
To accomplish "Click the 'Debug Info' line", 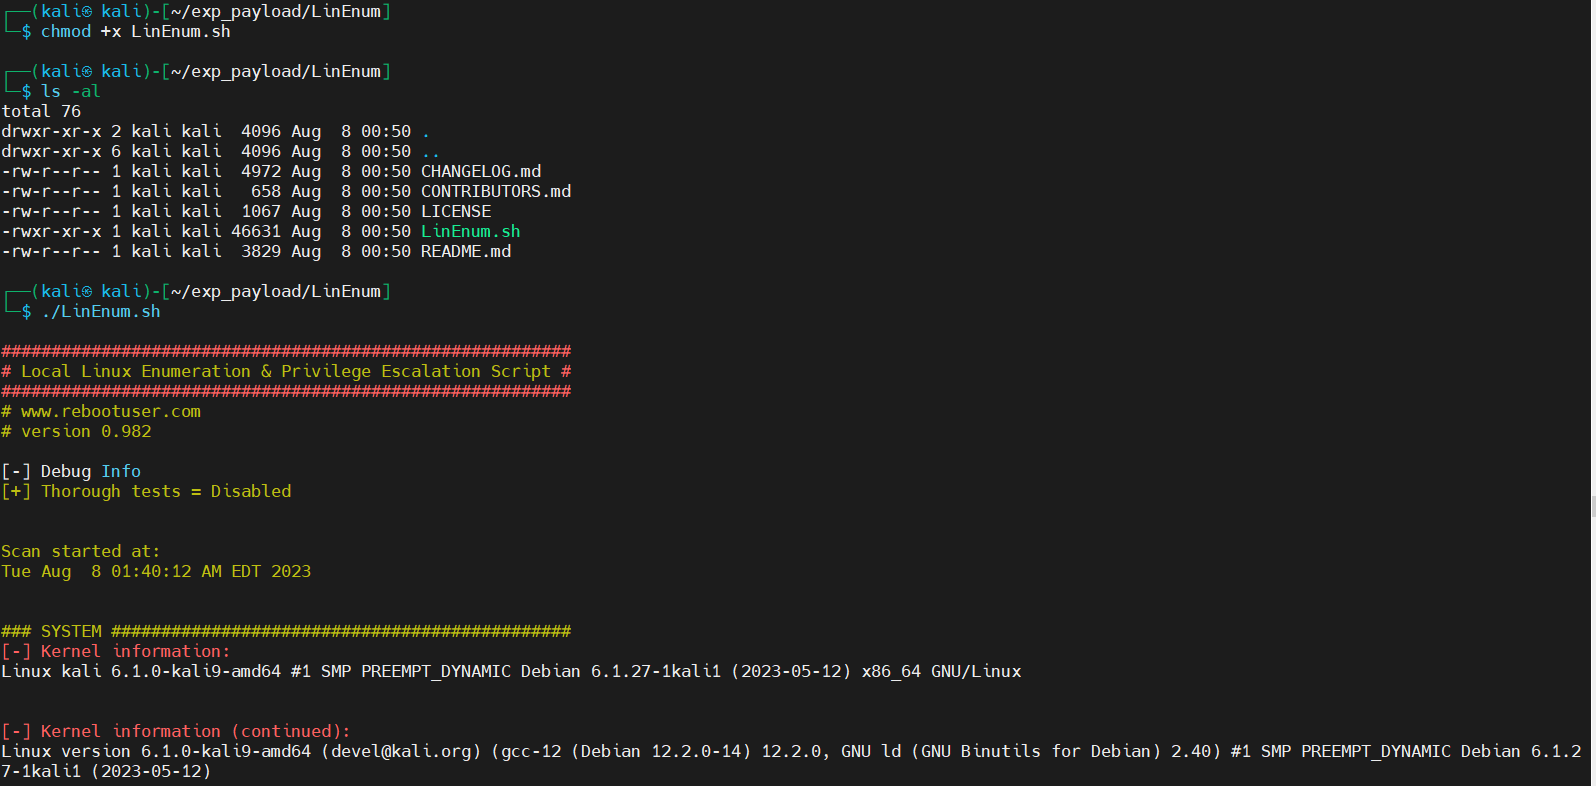I will point(90,471).
